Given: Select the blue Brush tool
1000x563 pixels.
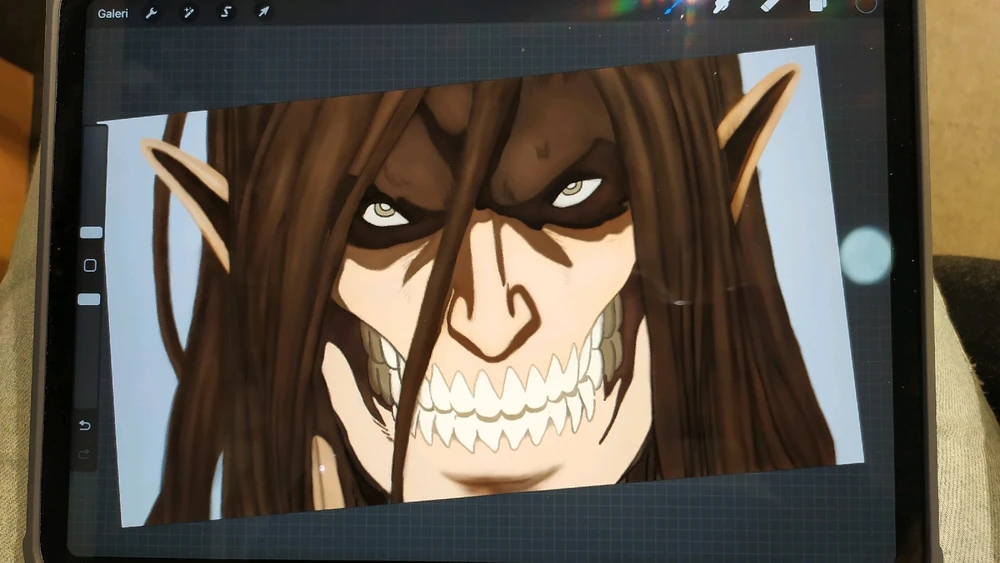Looking at the screenshot, I should pos(673,8).
